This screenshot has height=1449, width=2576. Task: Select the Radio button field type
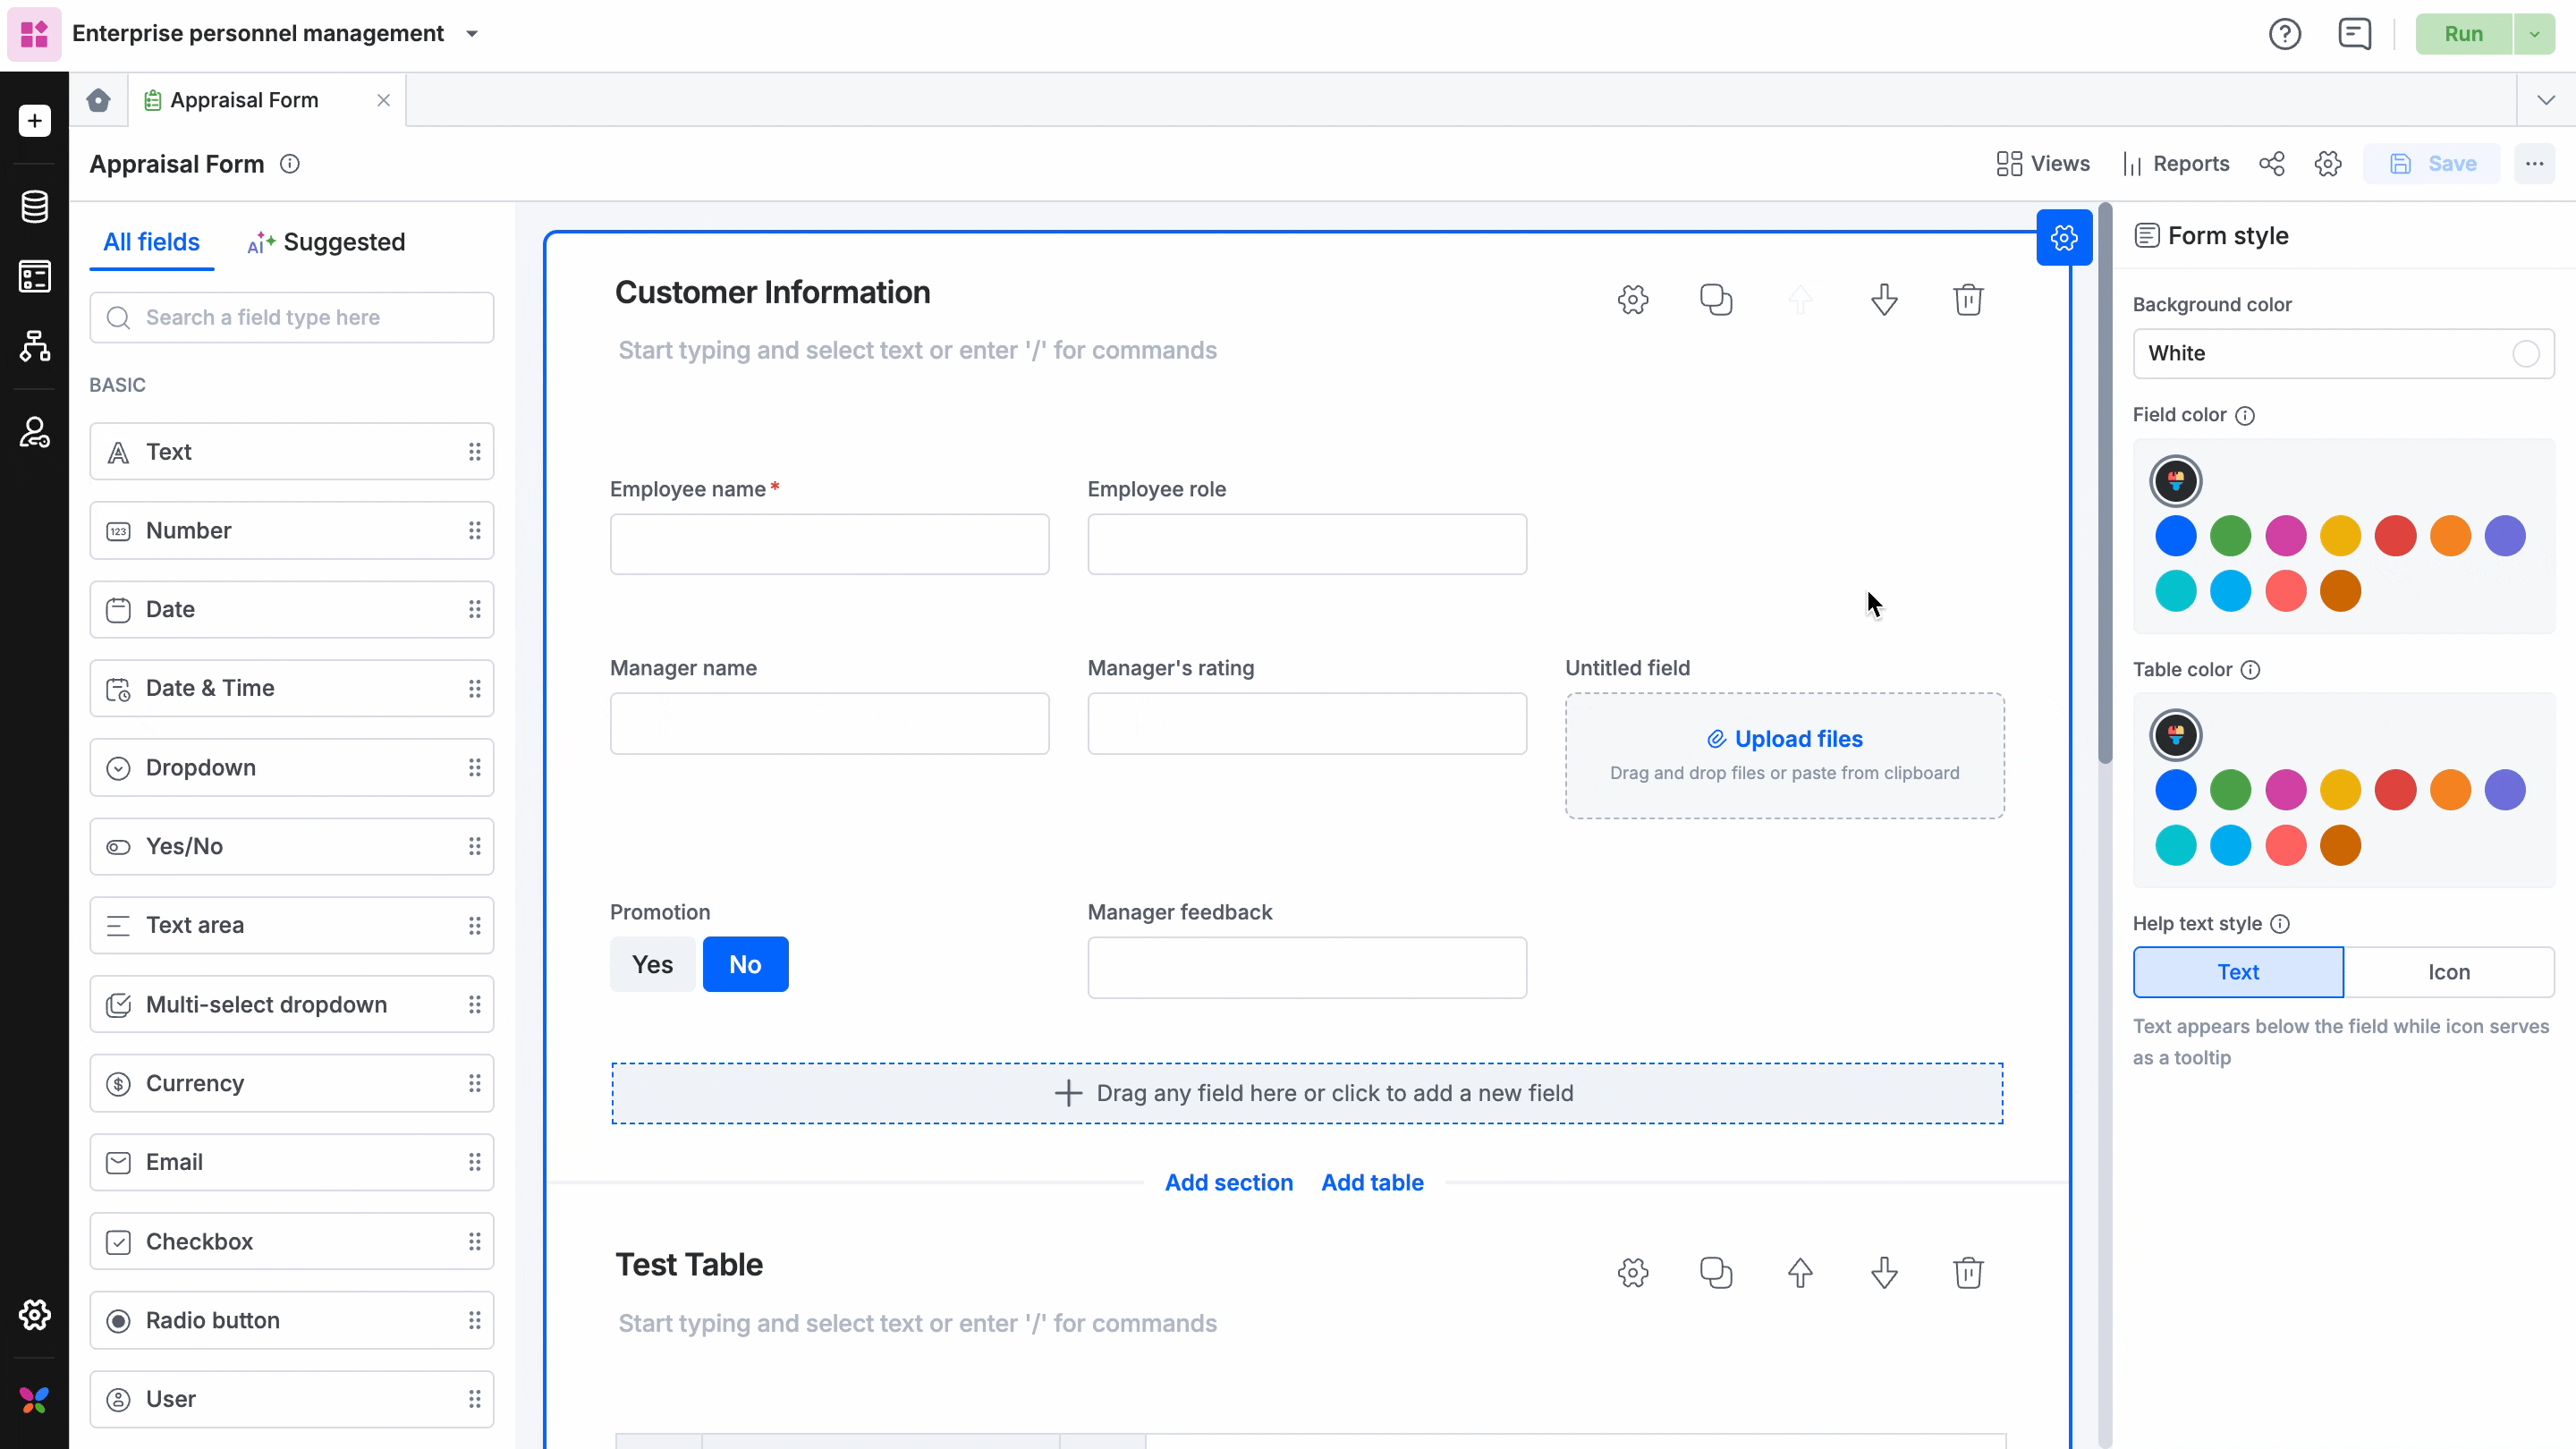(x=292, y=1321)
